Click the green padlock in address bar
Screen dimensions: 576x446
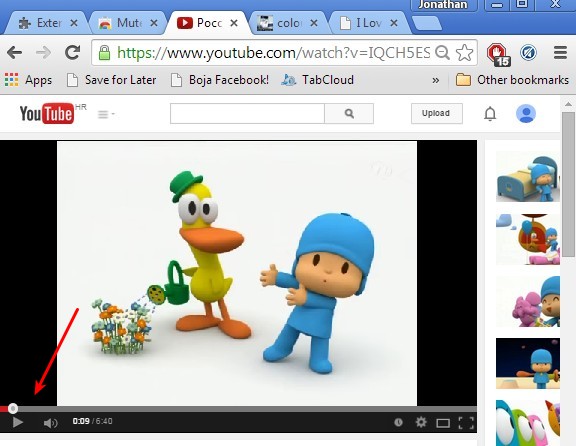[x=104, y=53]
